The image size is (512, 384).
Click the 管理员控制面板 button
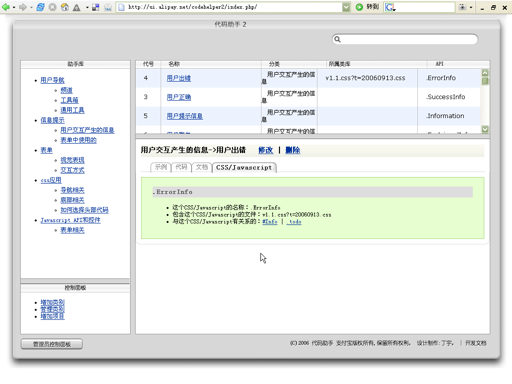pyautogui.click(x=52, y=344)
